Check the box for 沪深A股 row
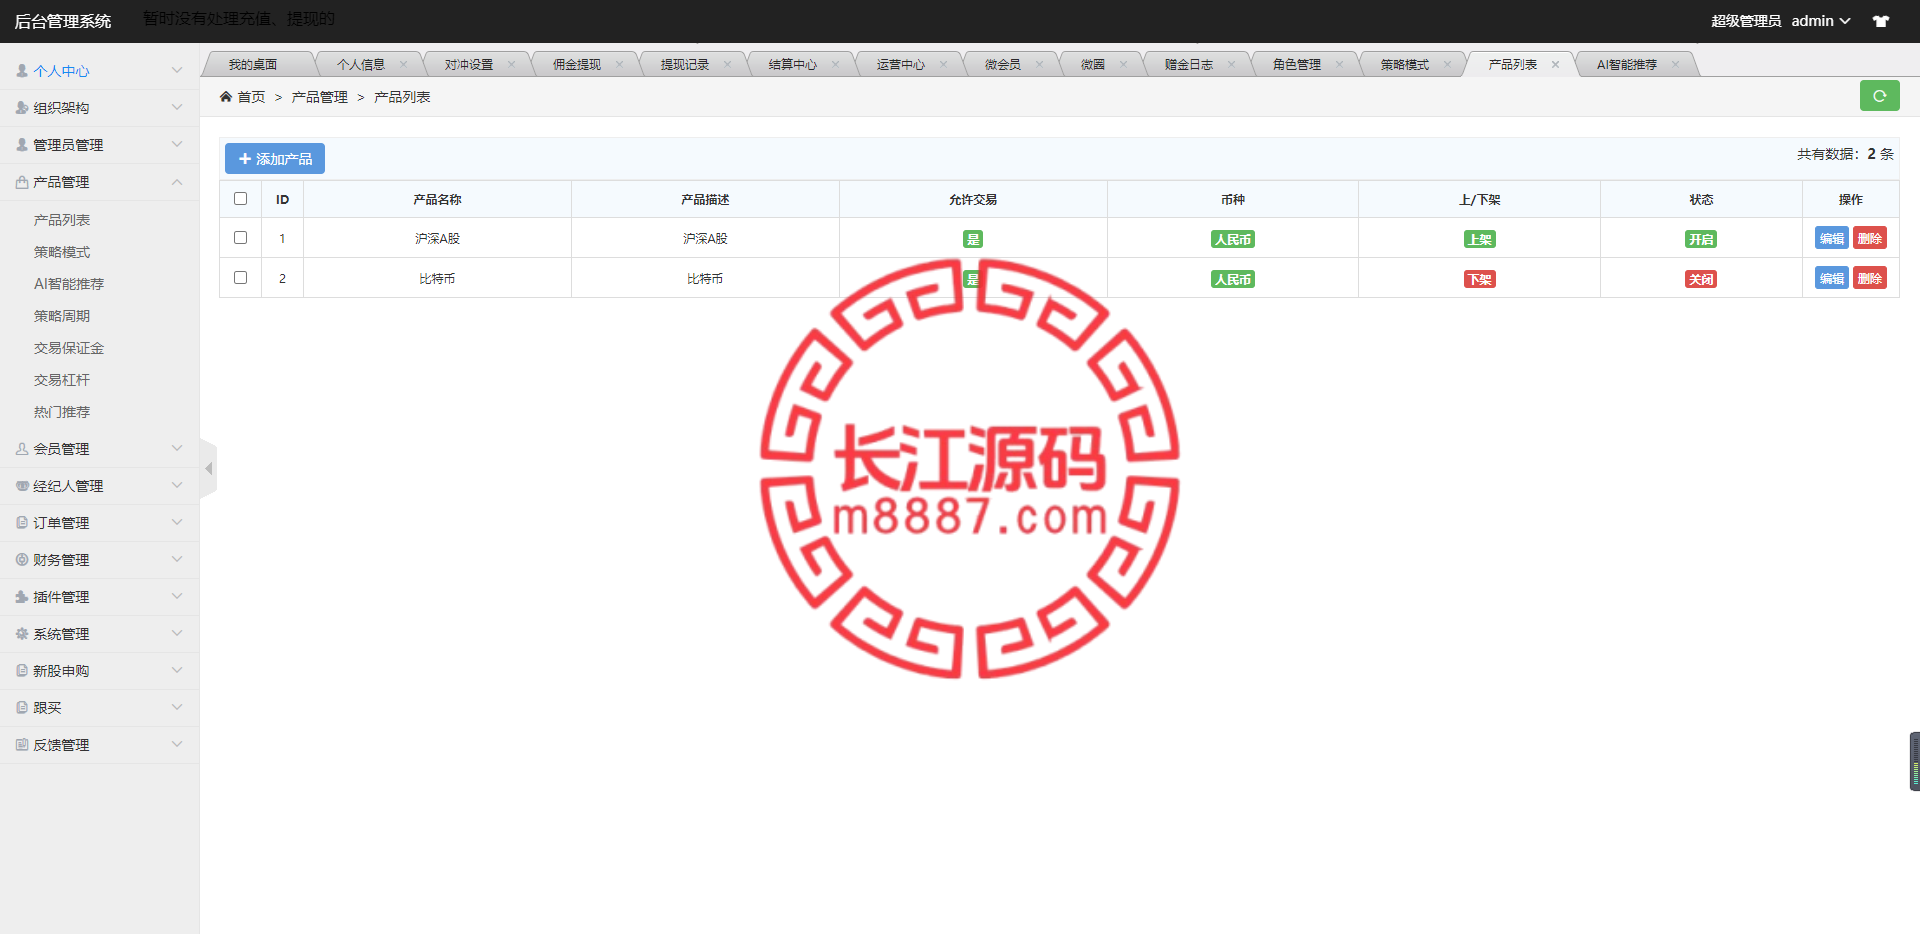This screenshot has width=1920, height=934. (240, 238)
